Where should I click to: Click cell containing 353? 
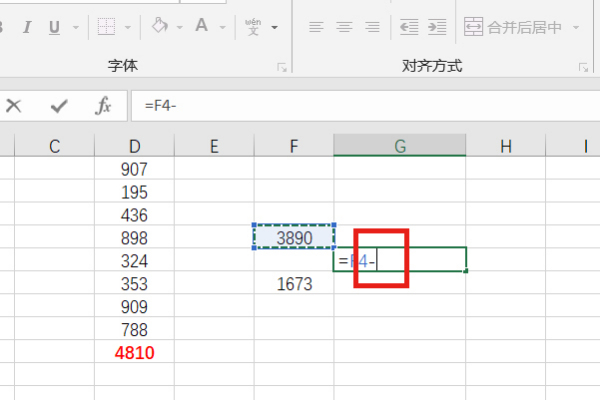tap(134, 284)
